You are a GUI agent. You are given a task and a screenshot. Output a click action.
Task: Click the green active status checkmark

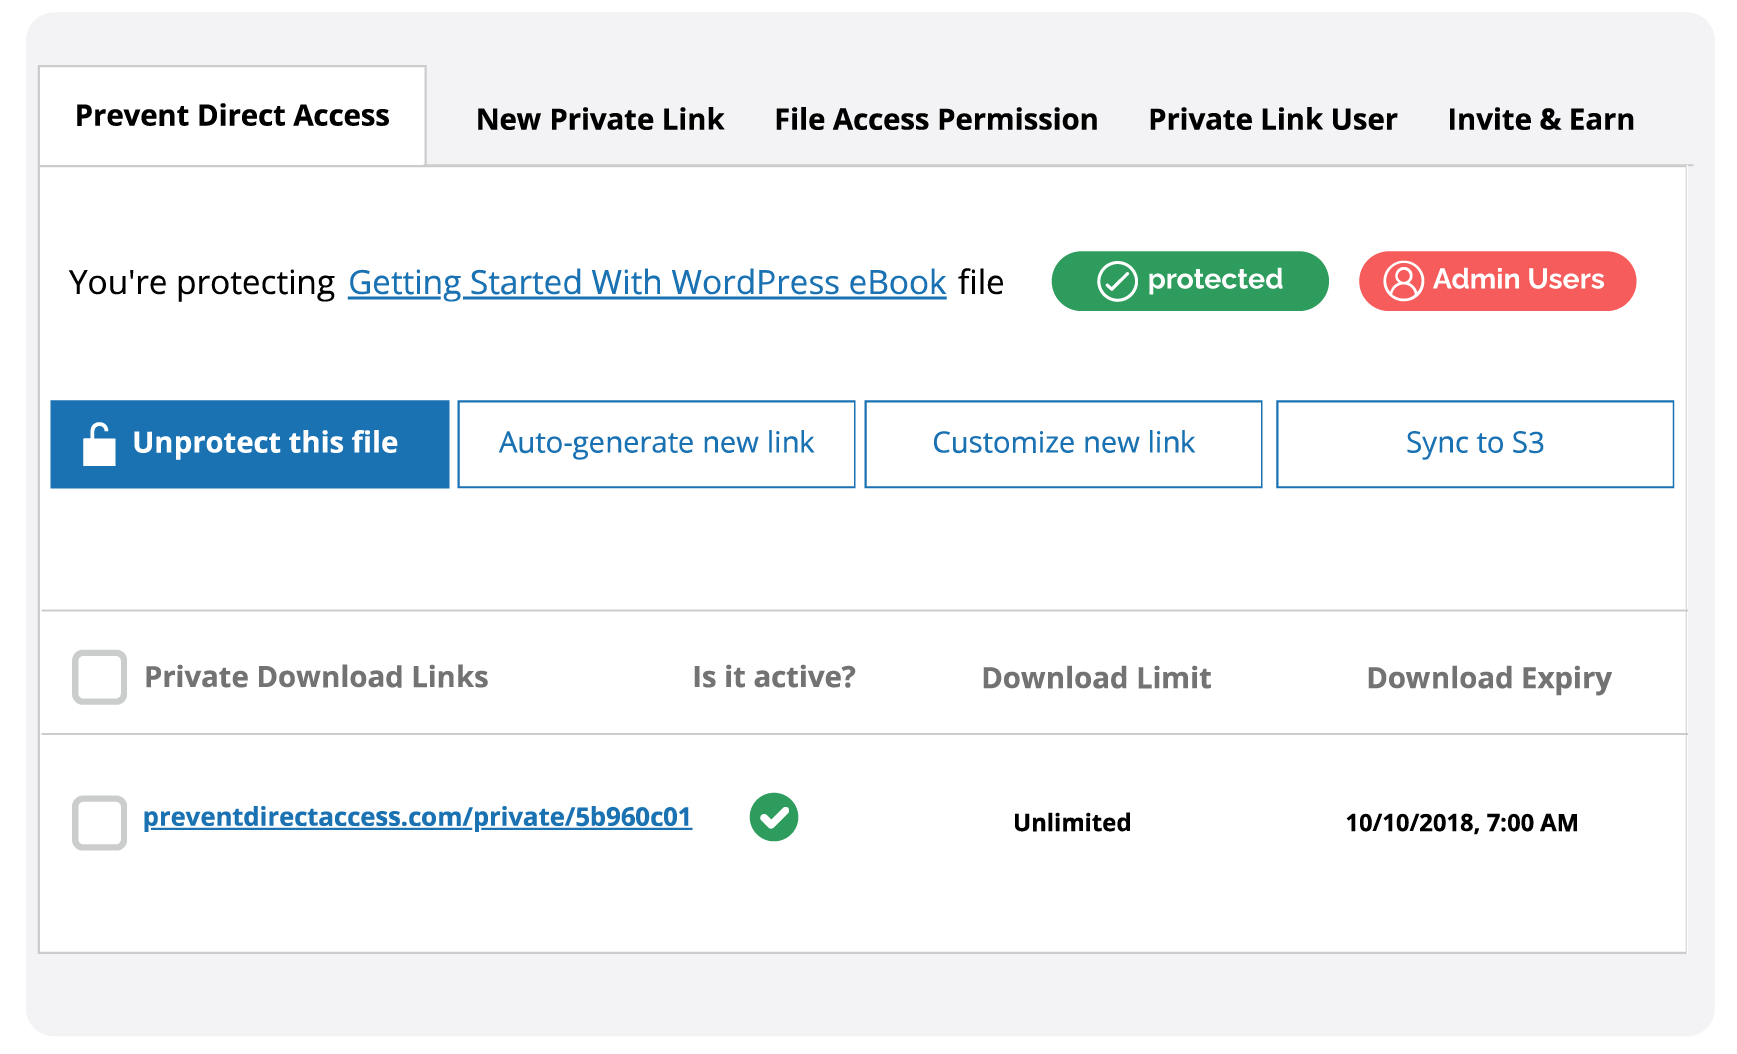(x=774, y=818)
